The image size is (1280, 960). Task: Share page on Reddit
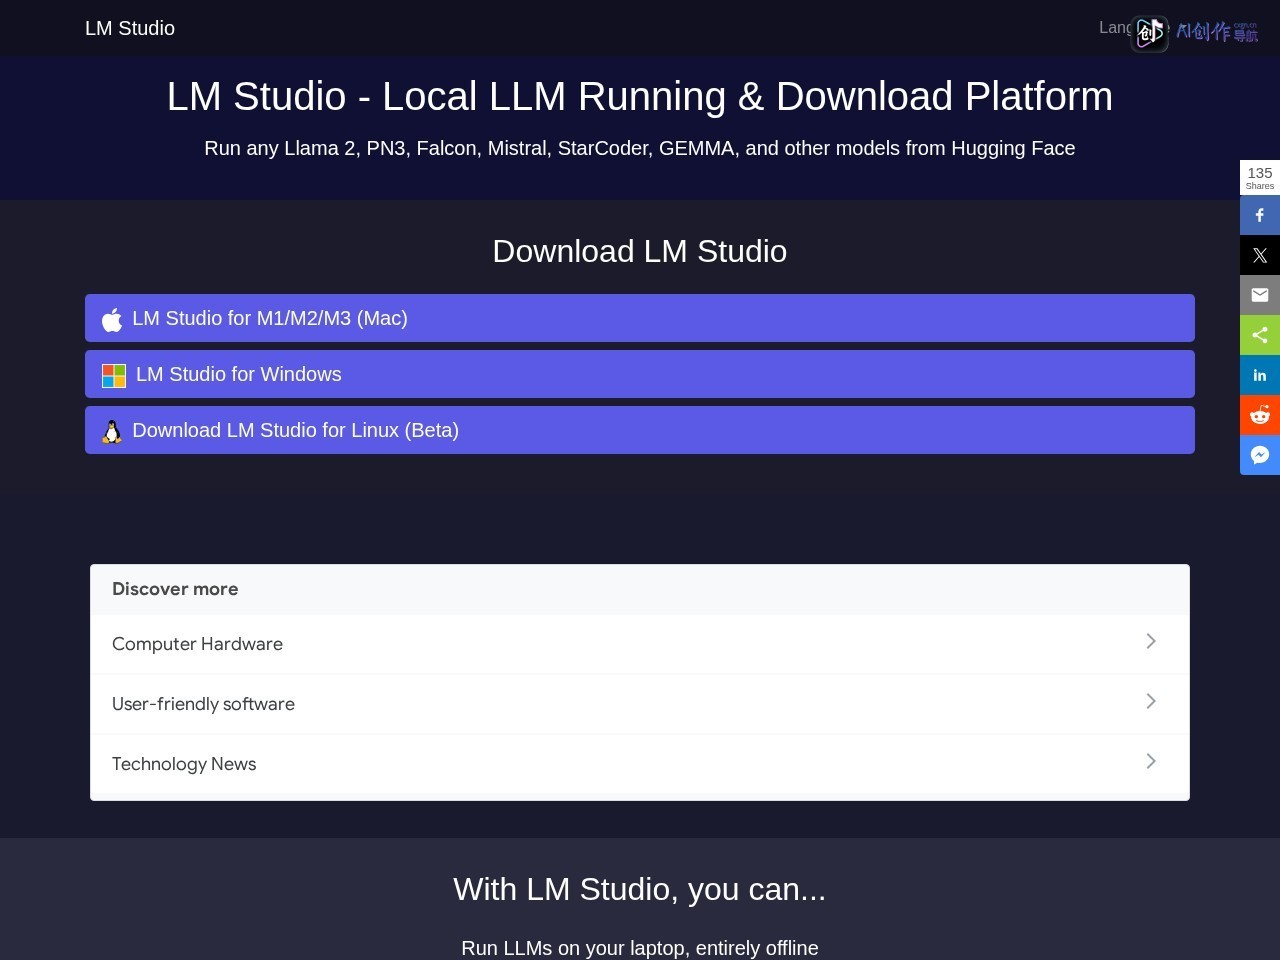coord(1260,415)
